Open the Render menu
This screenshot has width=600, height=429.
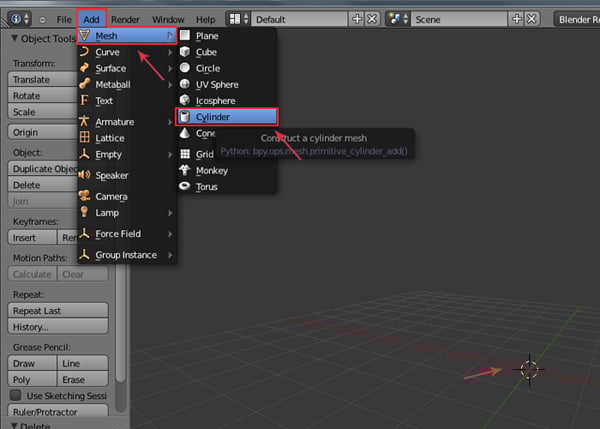[125, 19]
